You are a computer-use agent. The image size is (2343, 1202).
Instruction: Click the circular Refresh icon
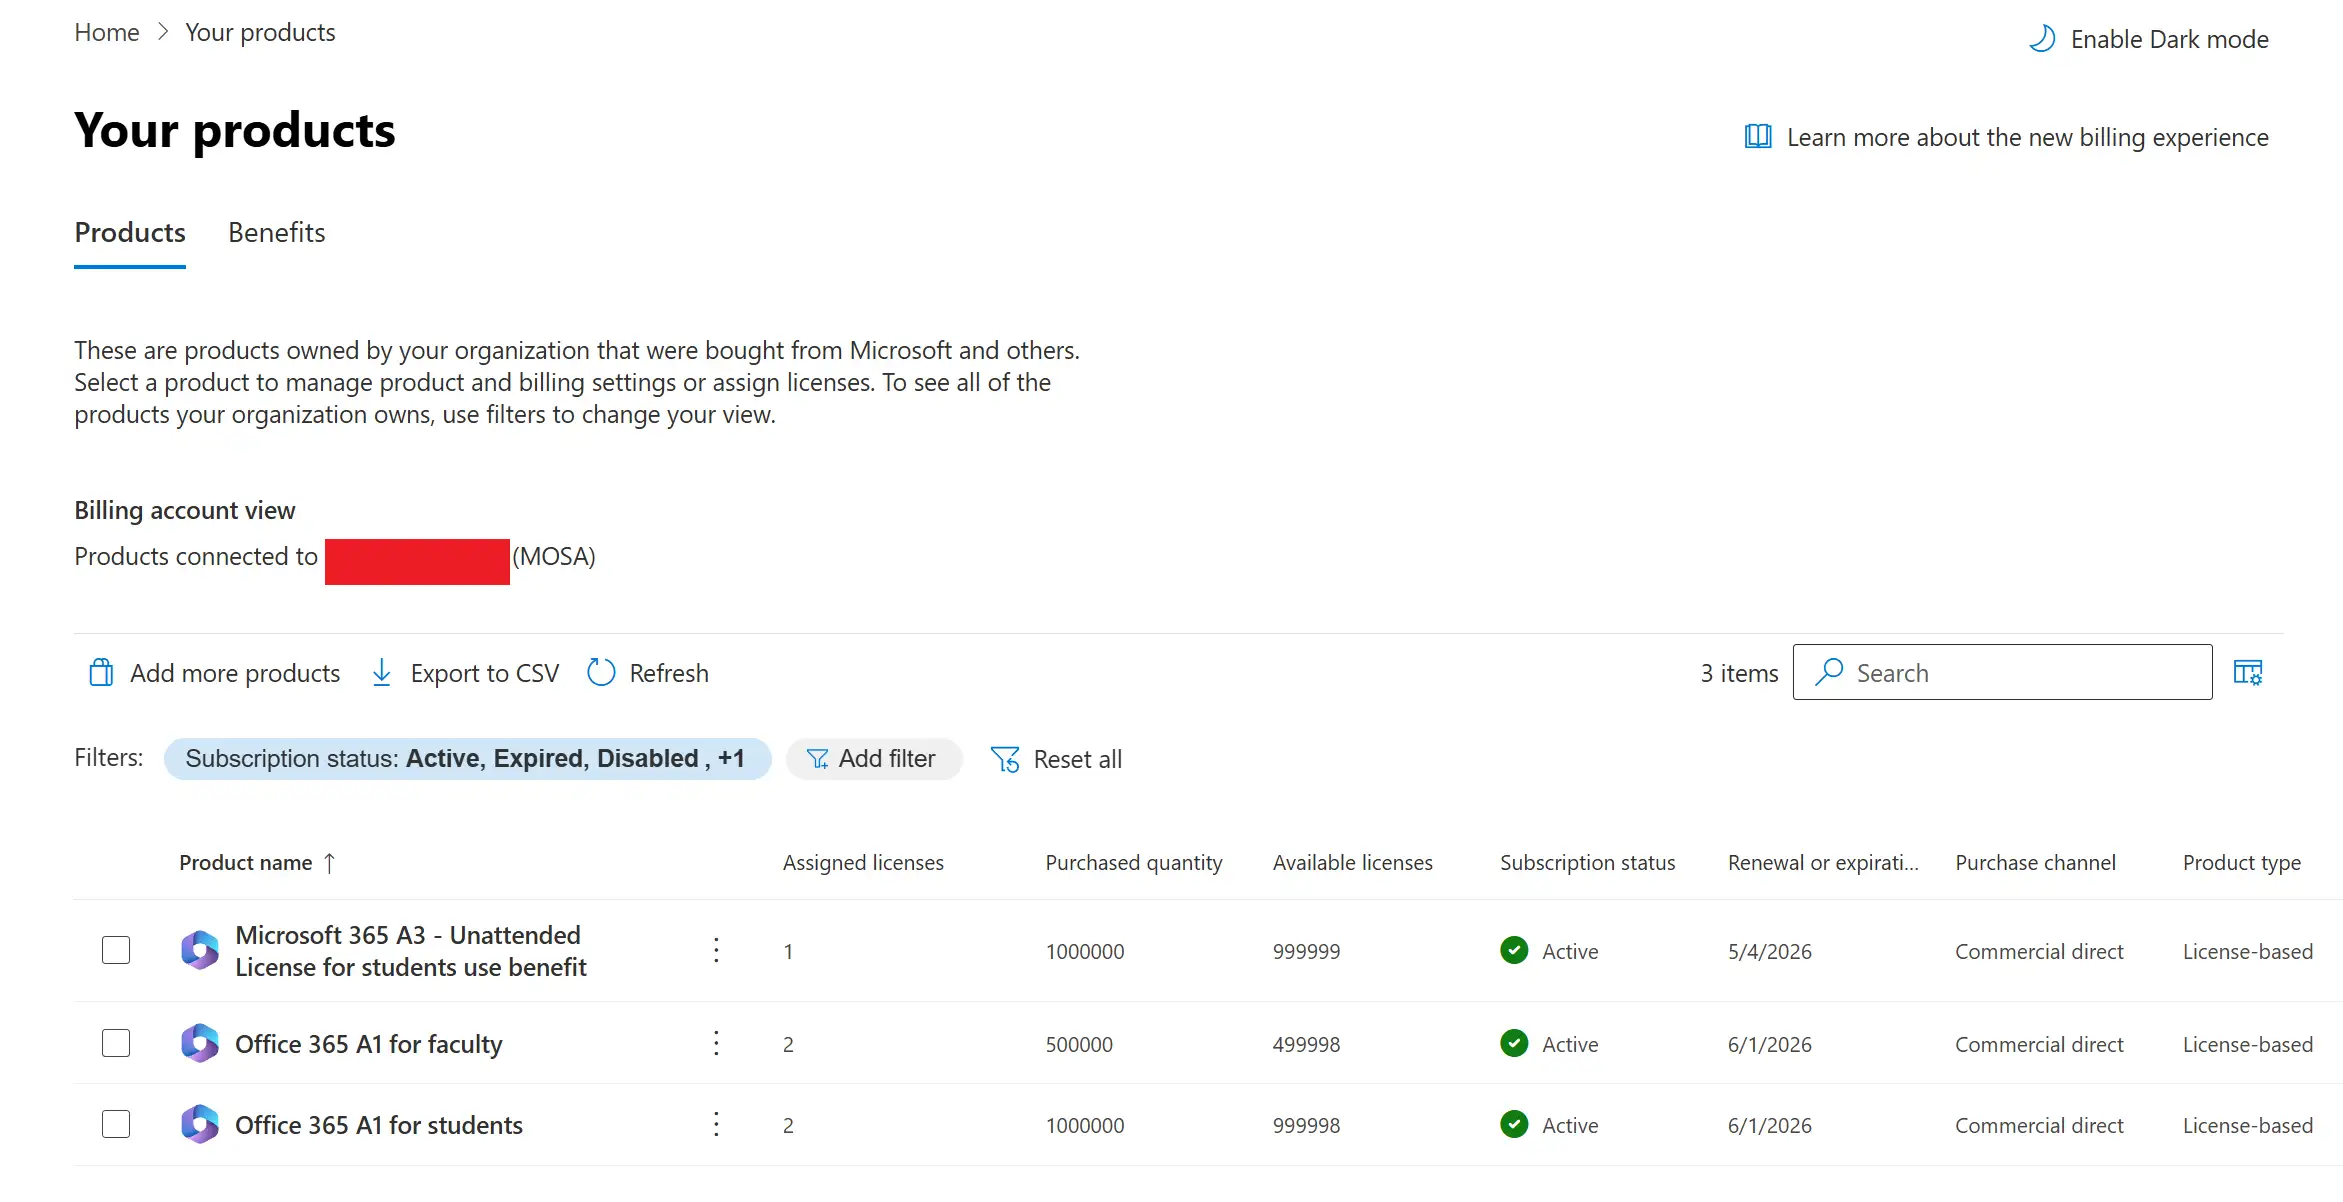(x=601, y=673)
